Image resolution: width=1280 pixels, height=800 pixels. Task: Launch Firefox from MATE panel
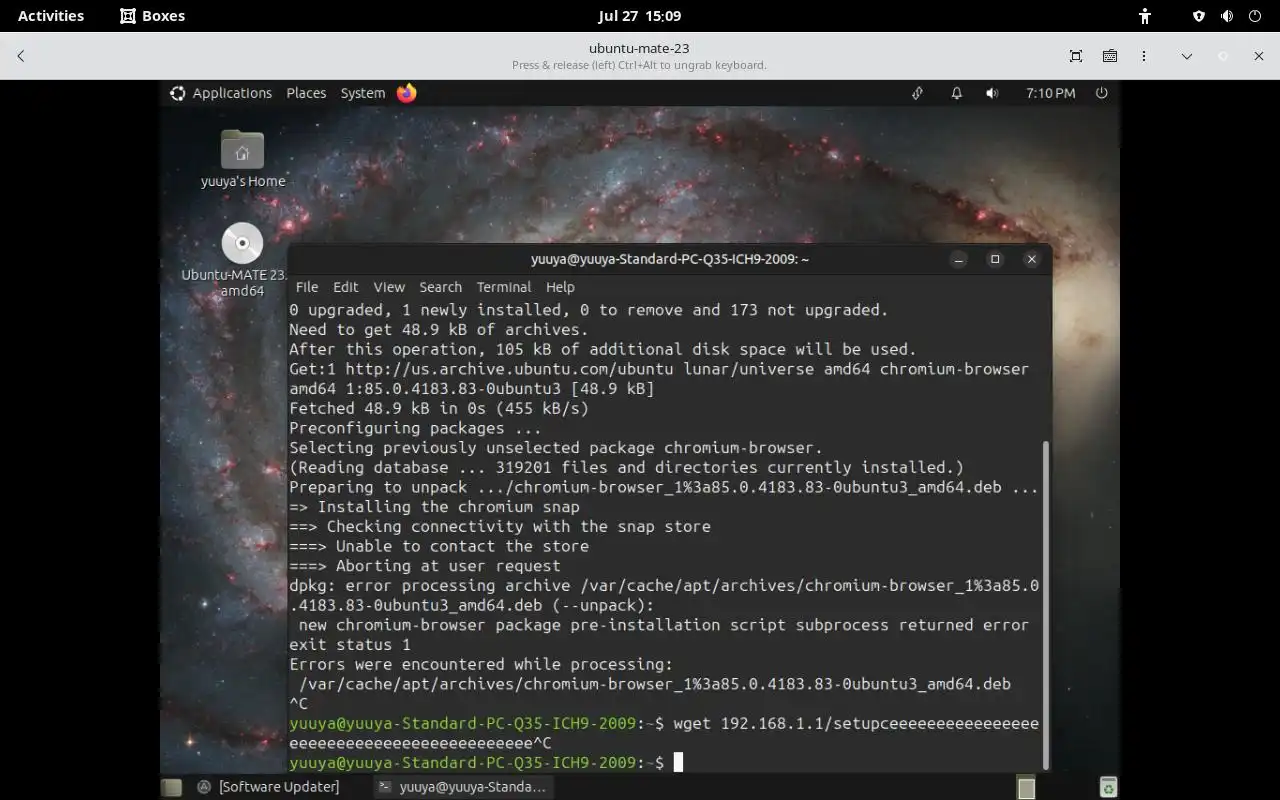[407, 93]
